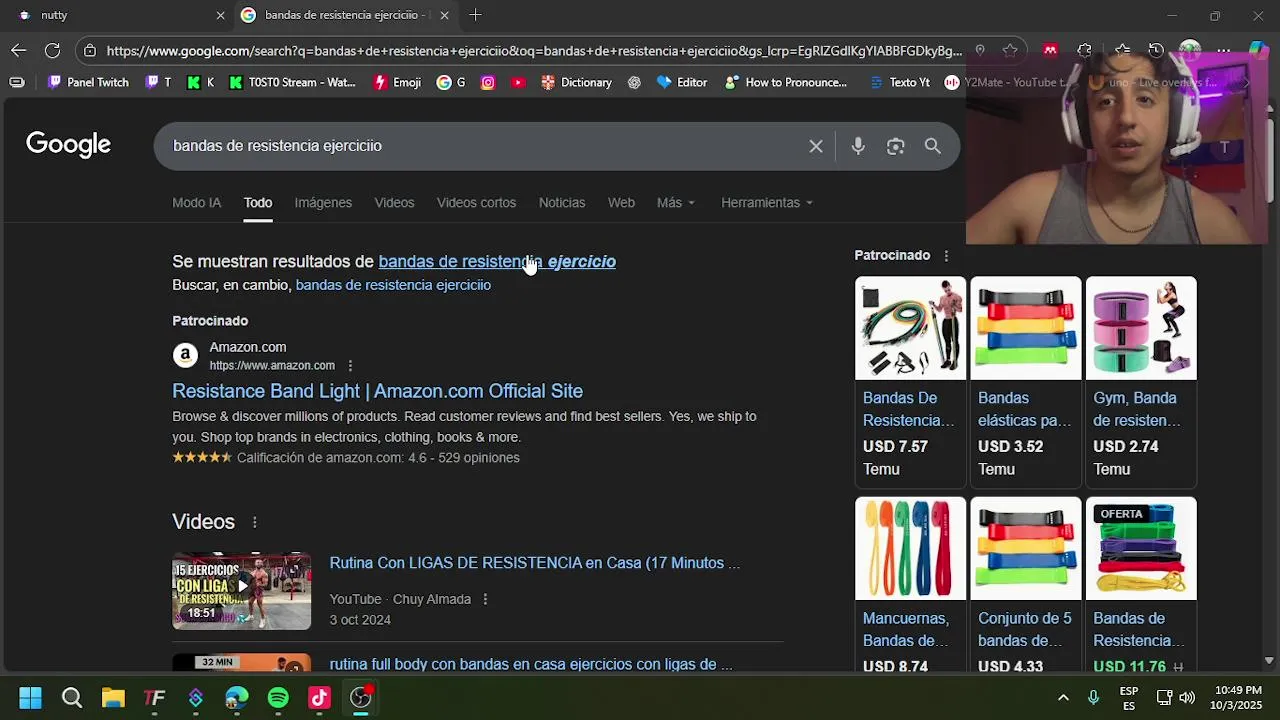Image resolution: width=1280 pixels, height=720 pixels.
Task: Open Temu product priced USD 7.57
Action: (910, 381)
